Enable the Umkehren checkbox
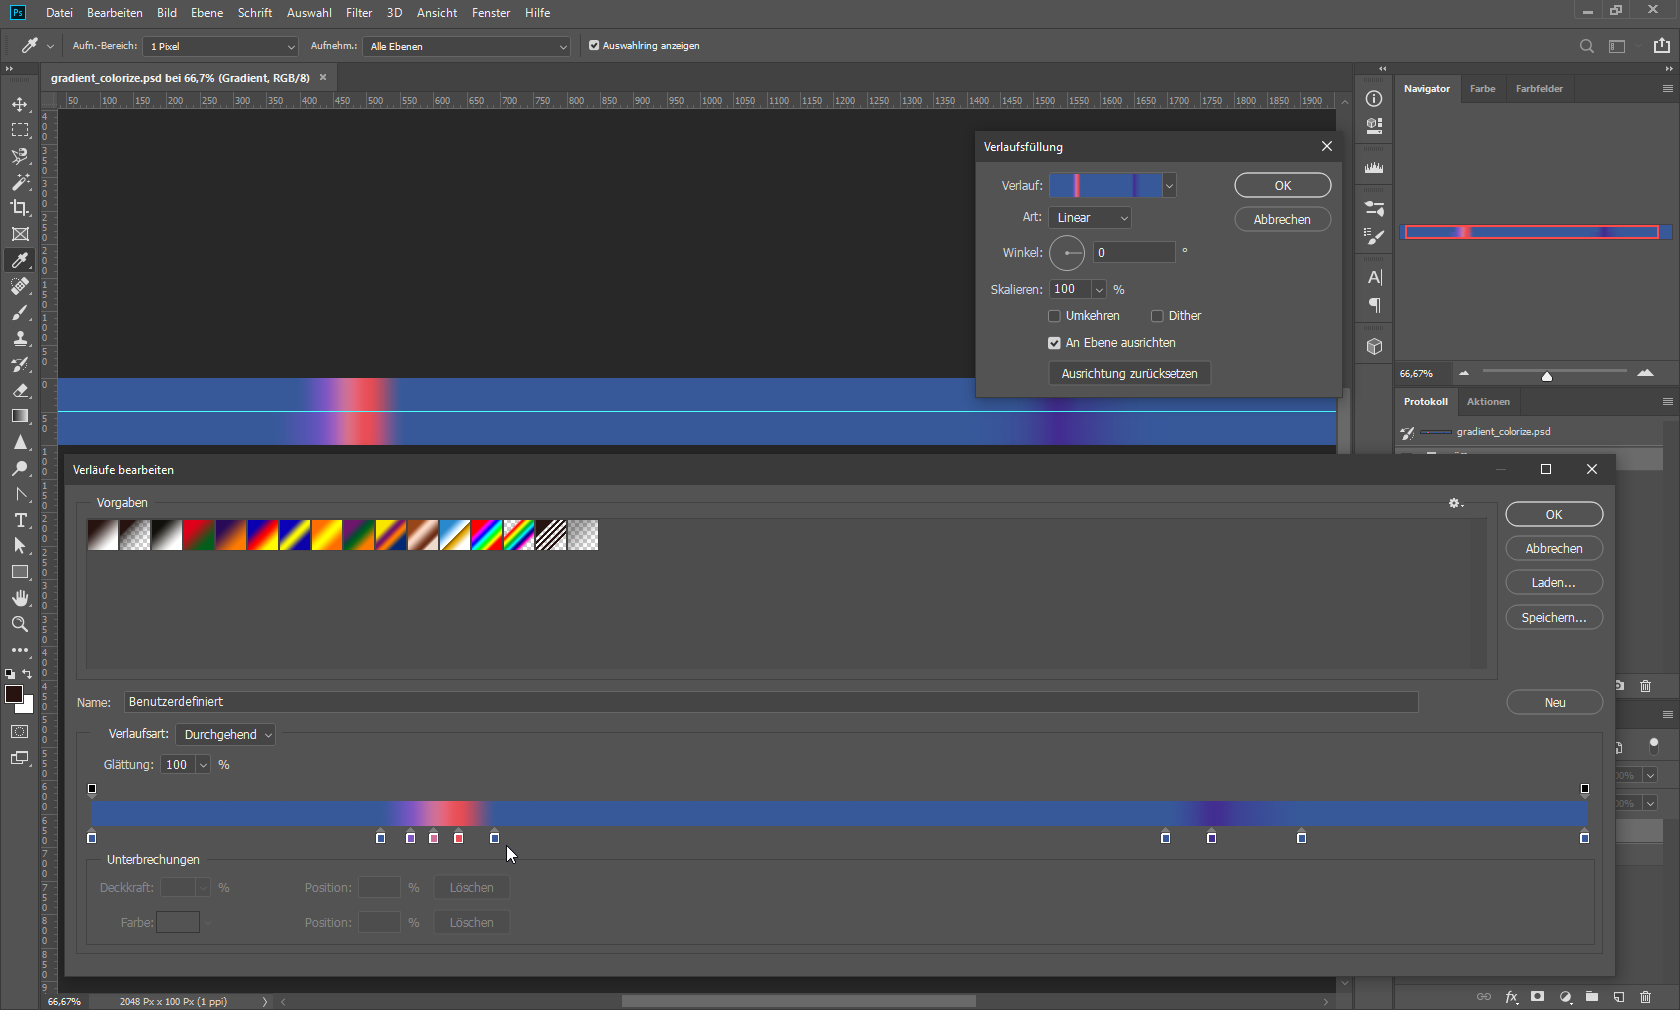1680x1010 pixels. pos(1054,316)
